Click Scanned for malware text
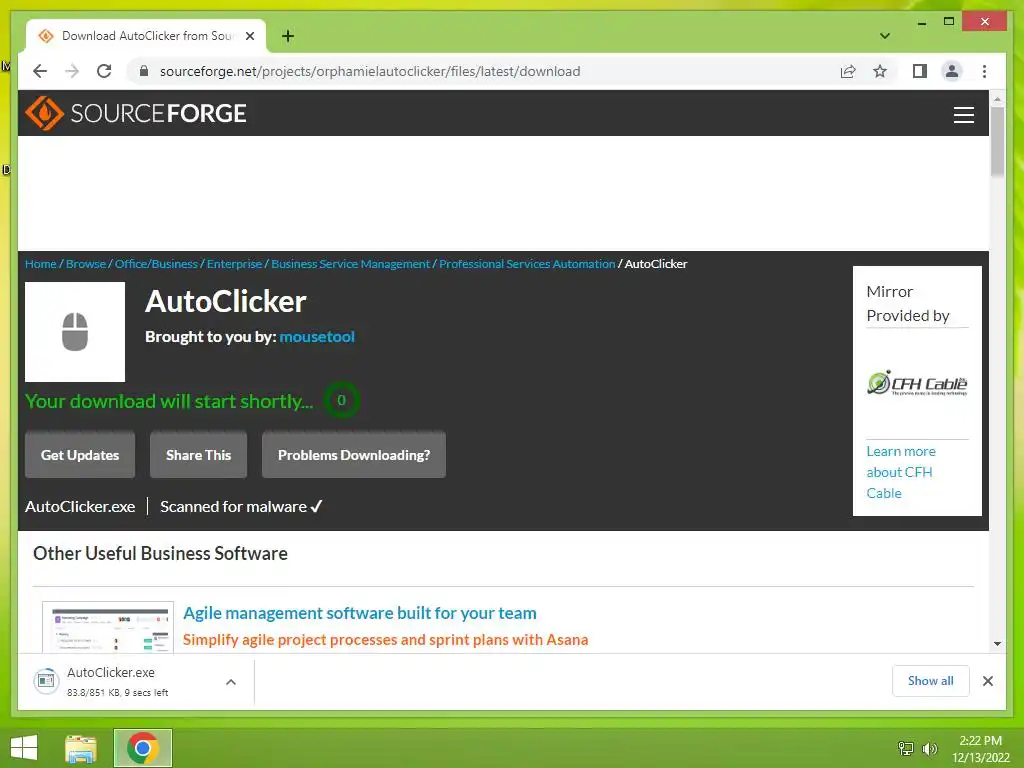The image size is (1024, 768). (242, 506)
